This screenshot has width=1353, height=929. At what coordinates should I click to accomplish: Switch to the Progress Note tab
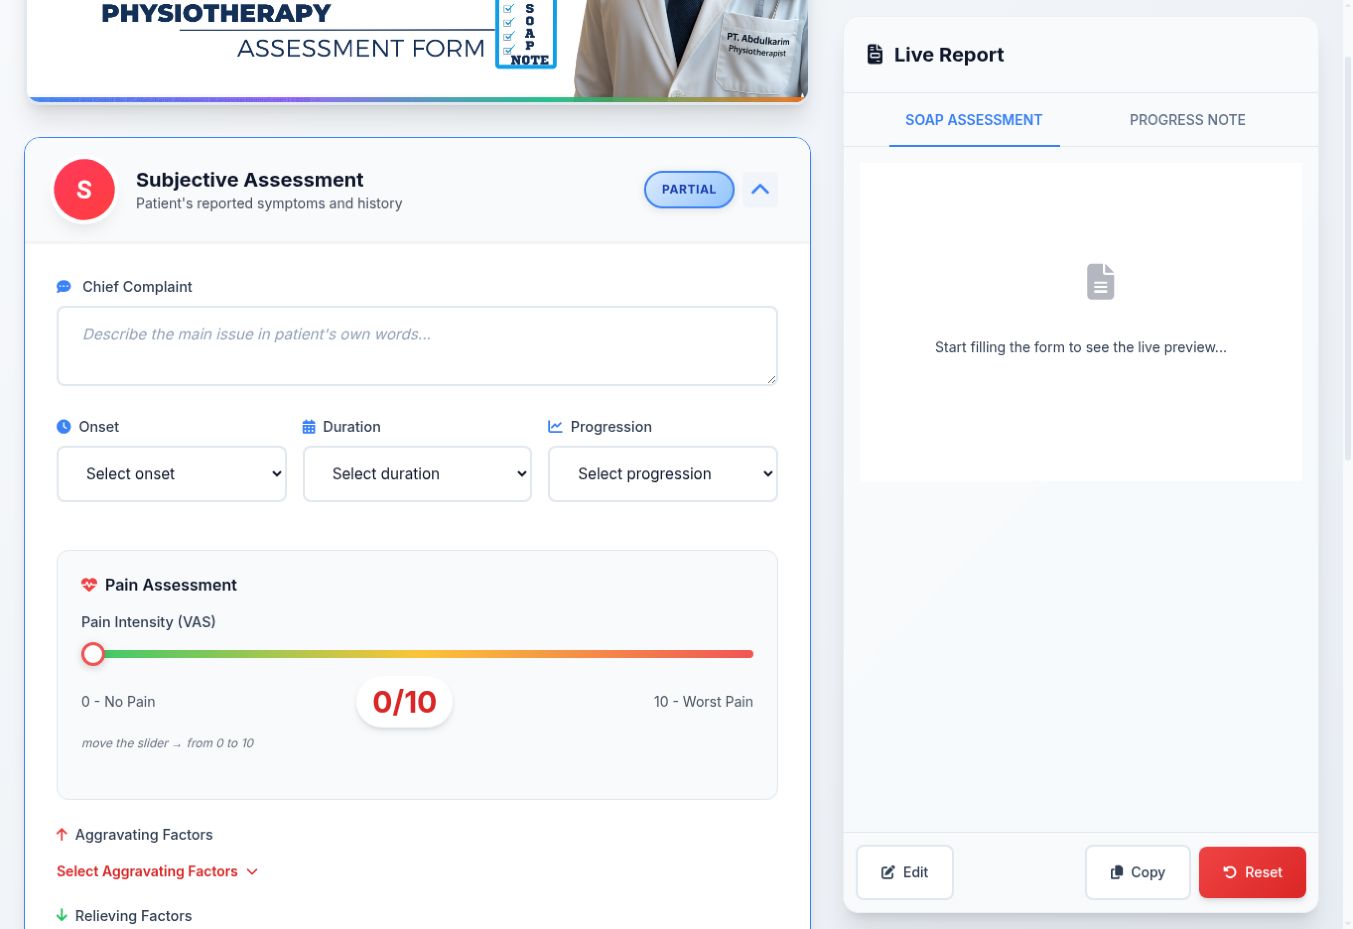(1187, 120)
